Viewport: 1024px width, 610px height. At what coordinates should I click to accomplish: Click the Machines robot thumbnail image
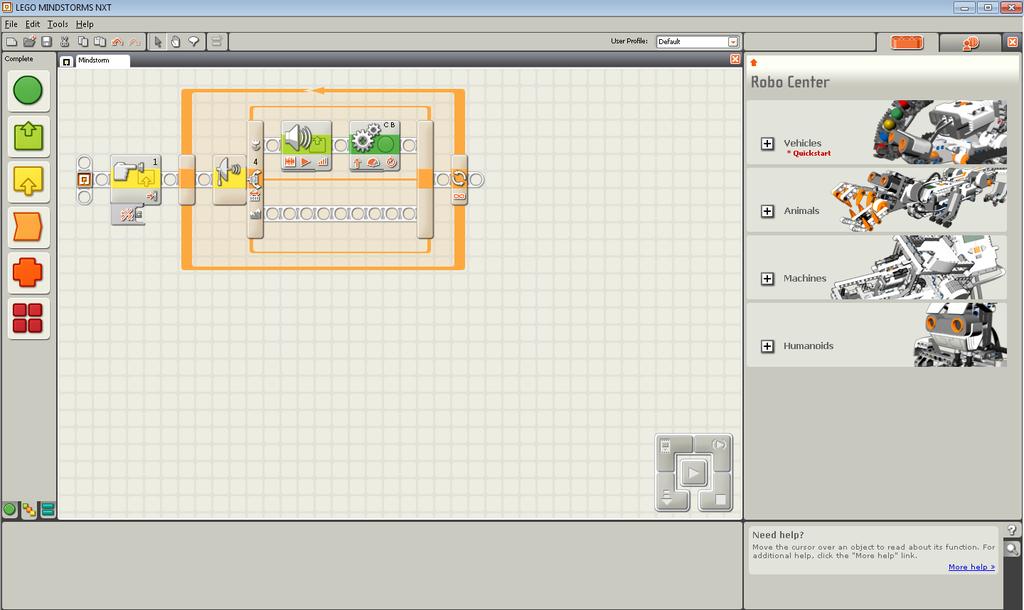918,266
